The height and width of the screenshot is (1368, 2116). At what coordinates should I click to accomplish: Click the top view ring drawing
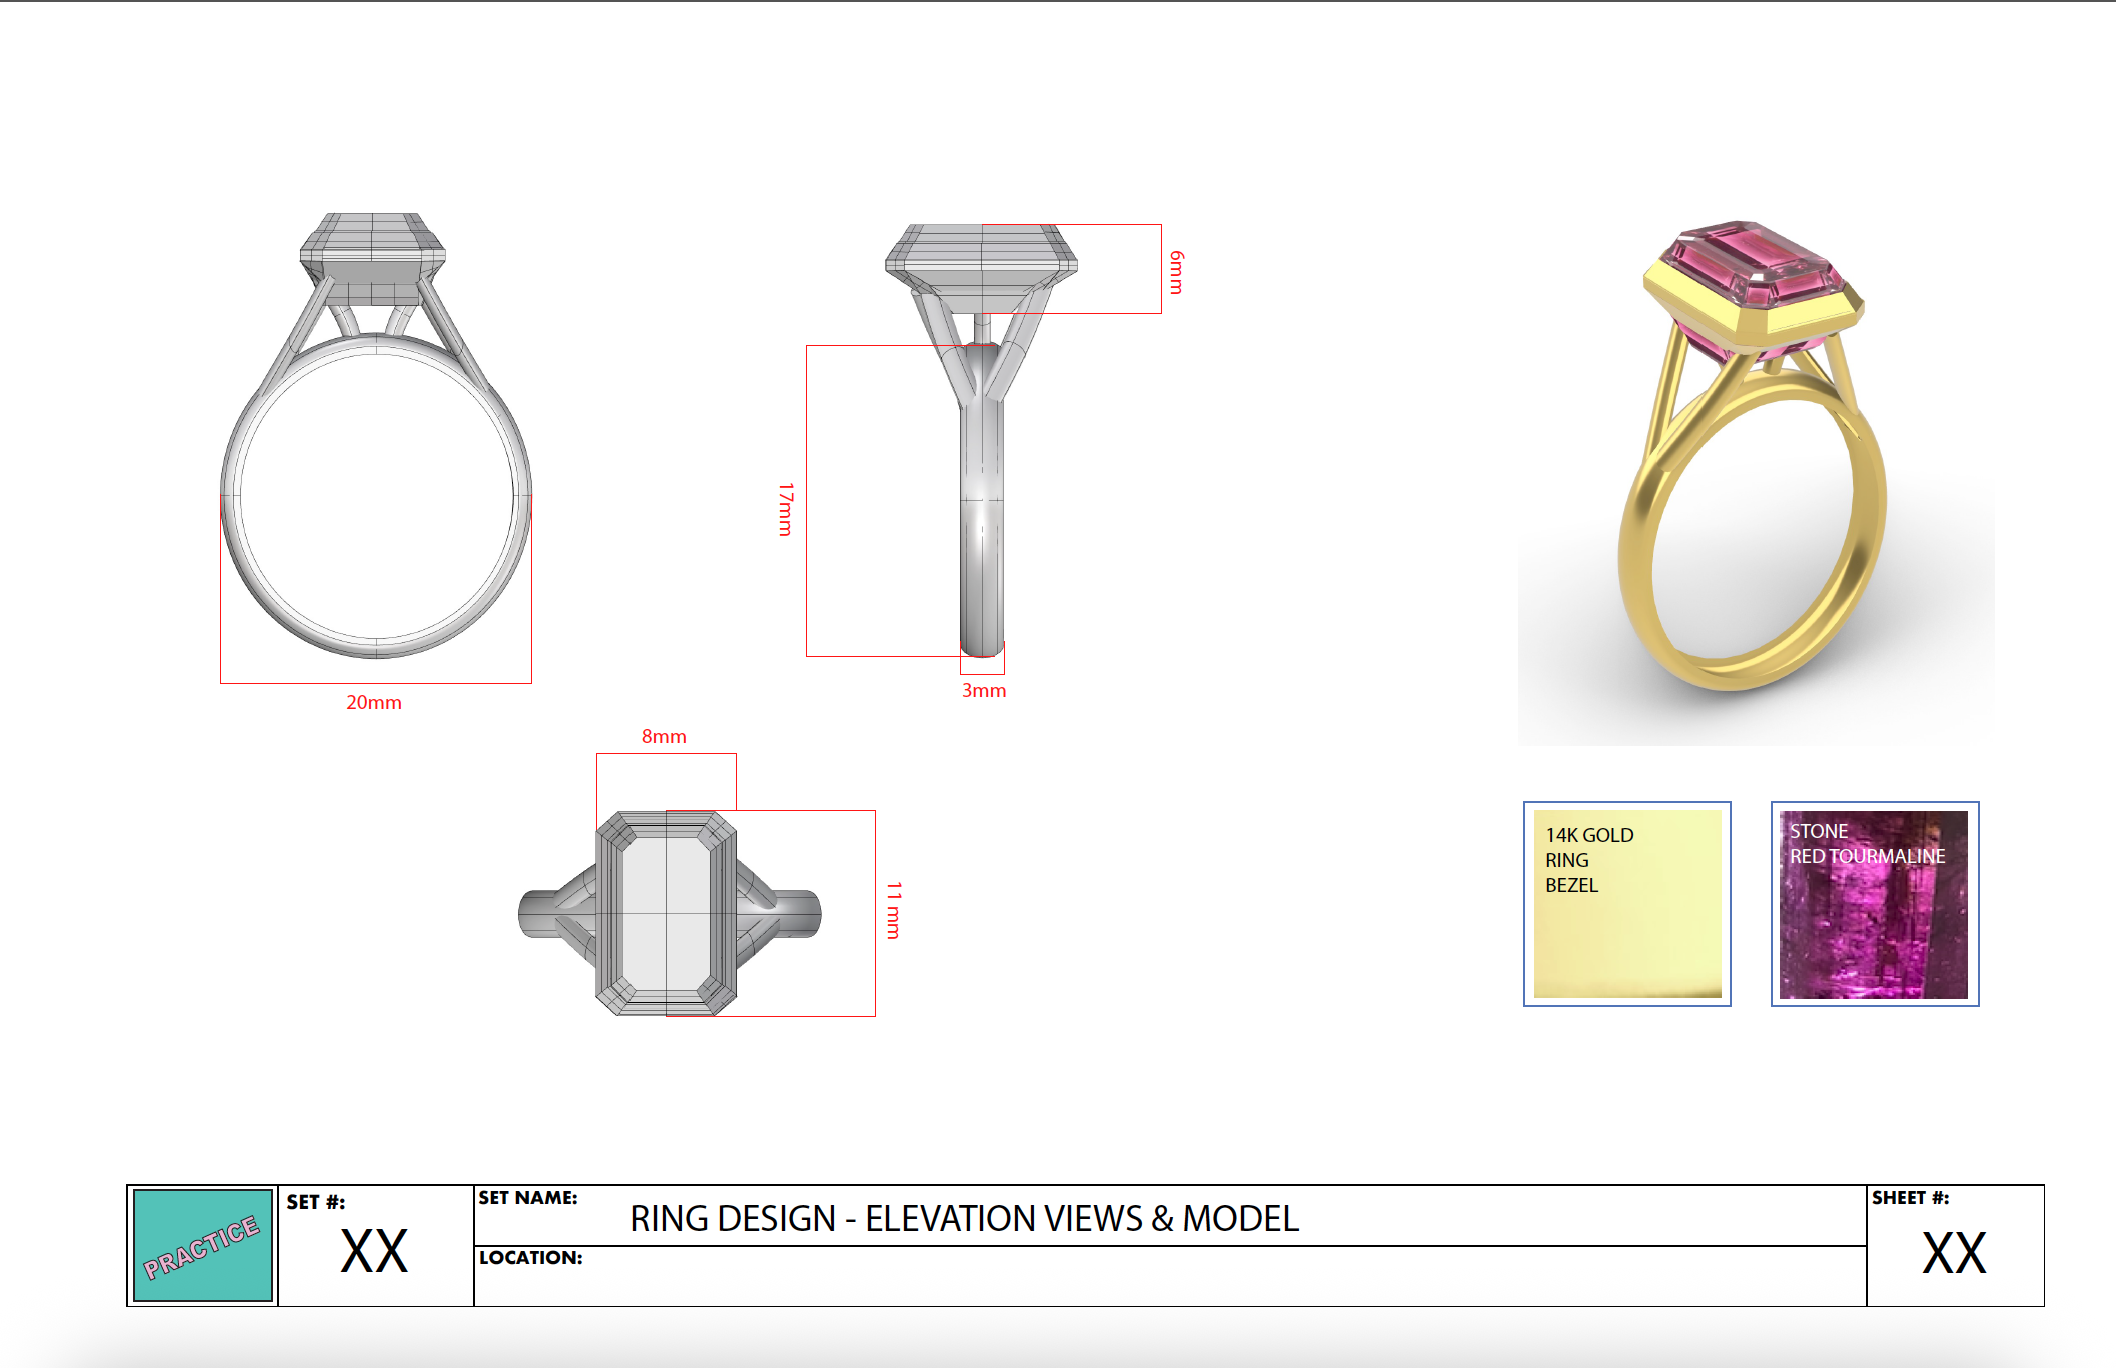point(669,913)
